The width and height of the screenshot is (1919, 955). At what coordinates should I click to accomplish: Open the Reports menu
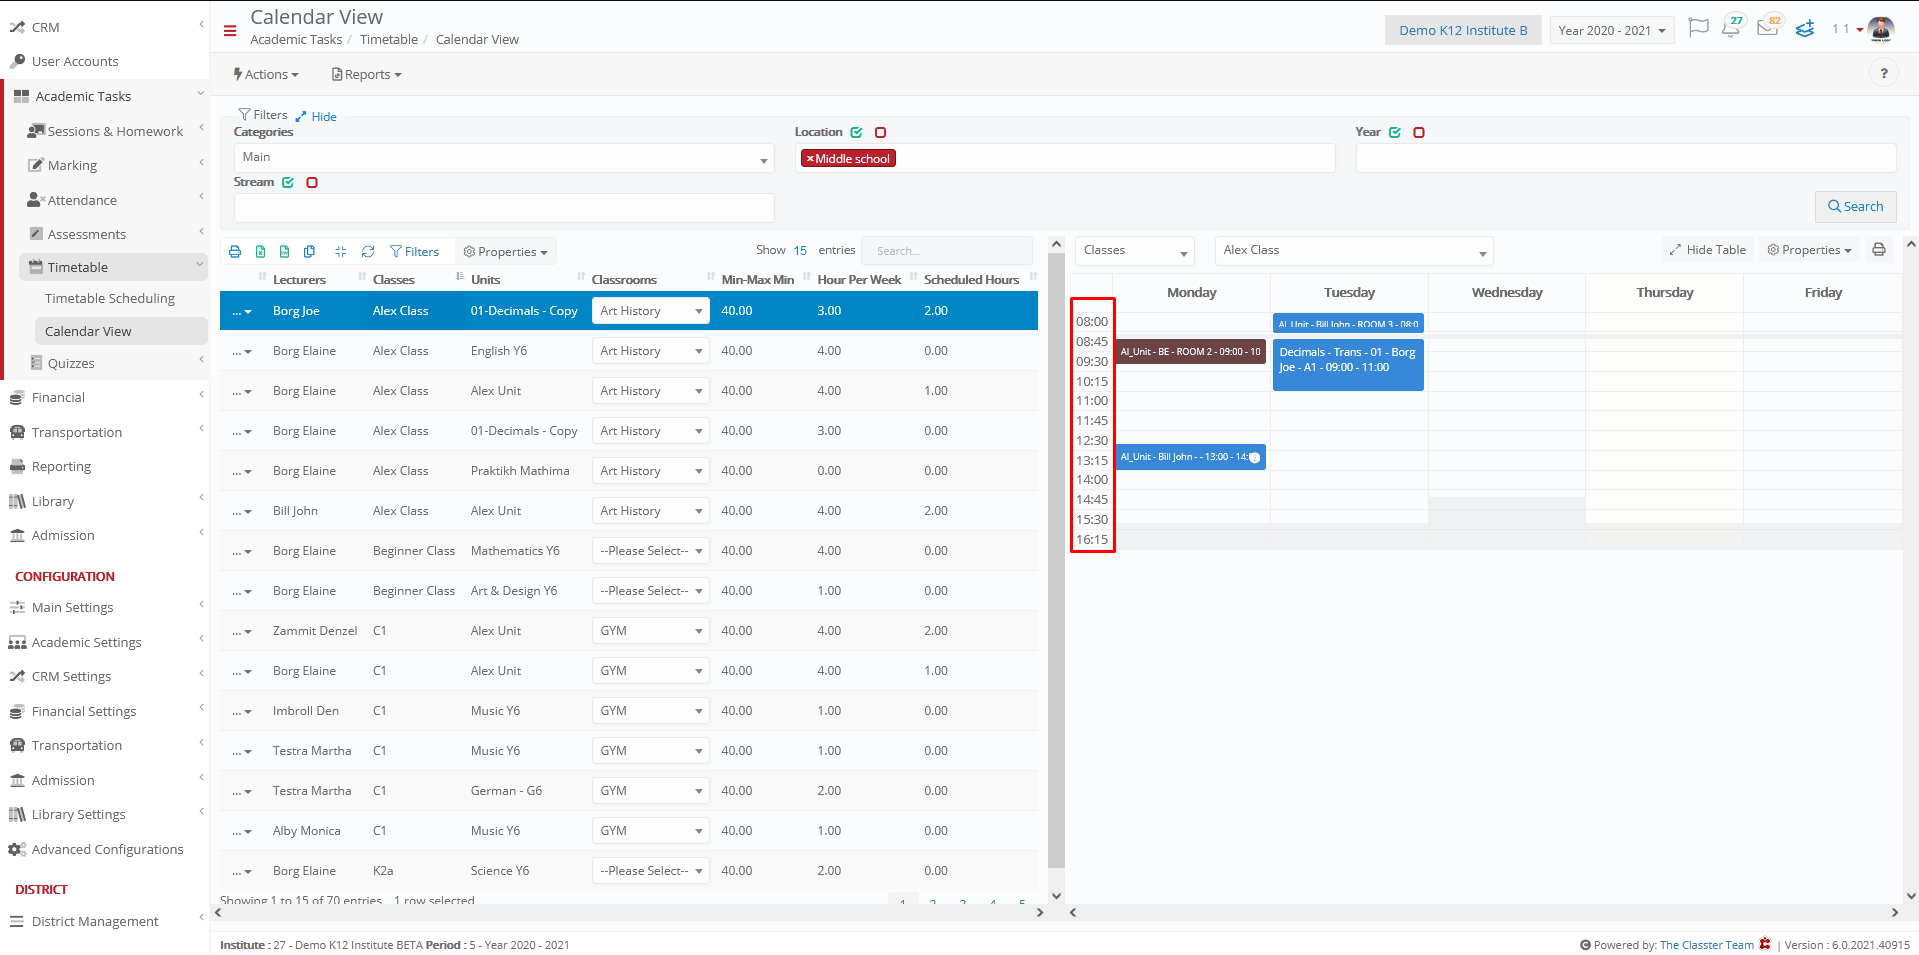coord(366,74)
